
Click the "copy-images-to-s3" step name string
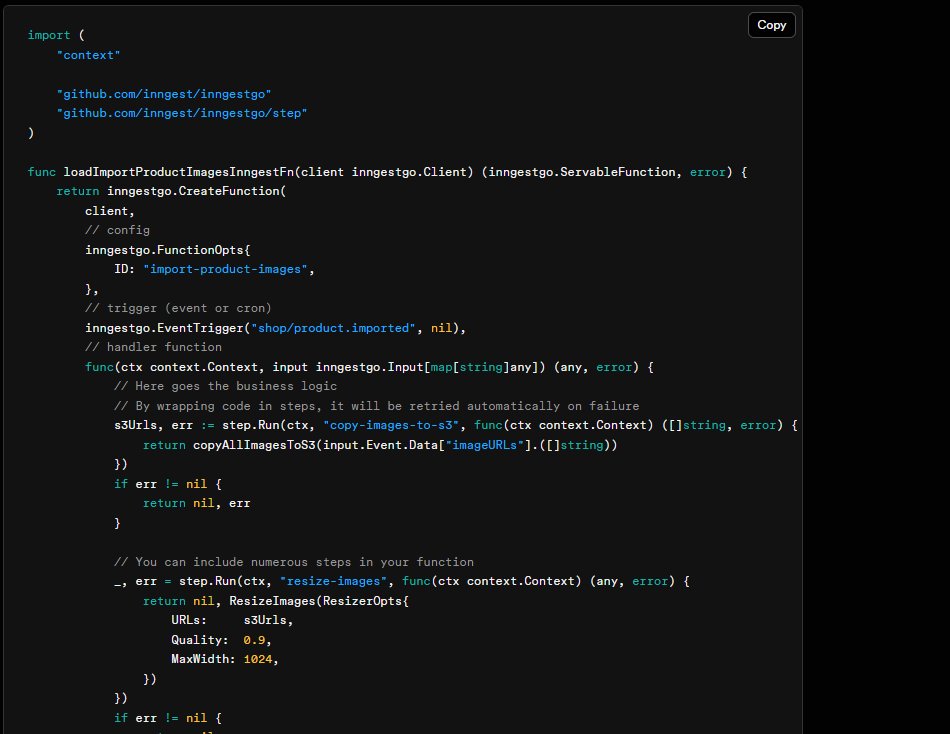pos(391,425)
